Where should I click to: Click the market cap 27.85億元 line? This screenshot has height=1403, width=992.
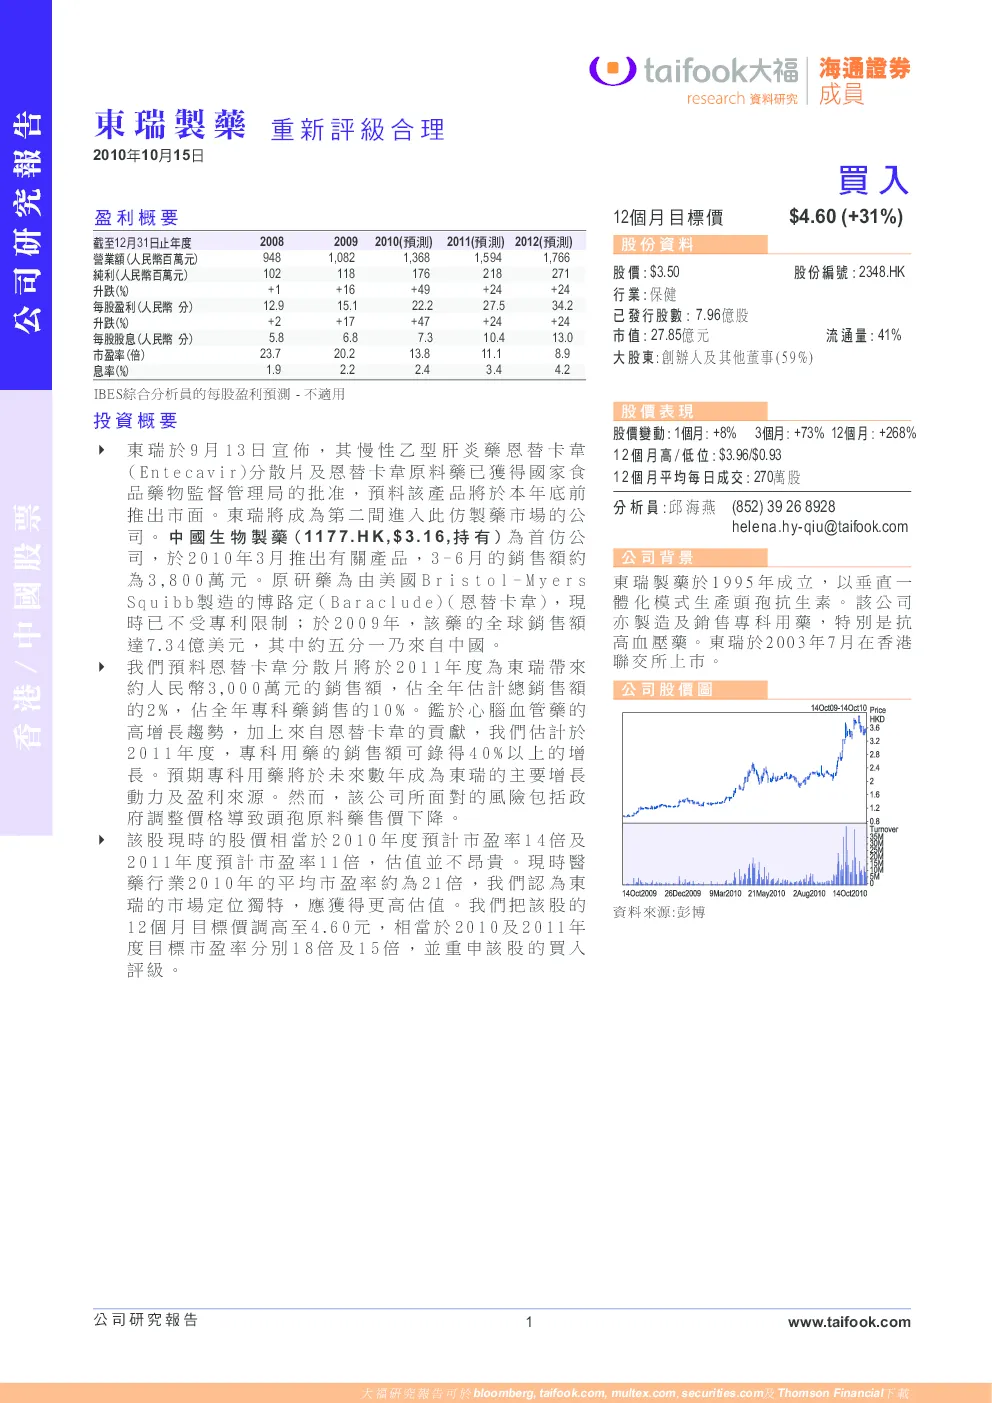click(661, 336)
